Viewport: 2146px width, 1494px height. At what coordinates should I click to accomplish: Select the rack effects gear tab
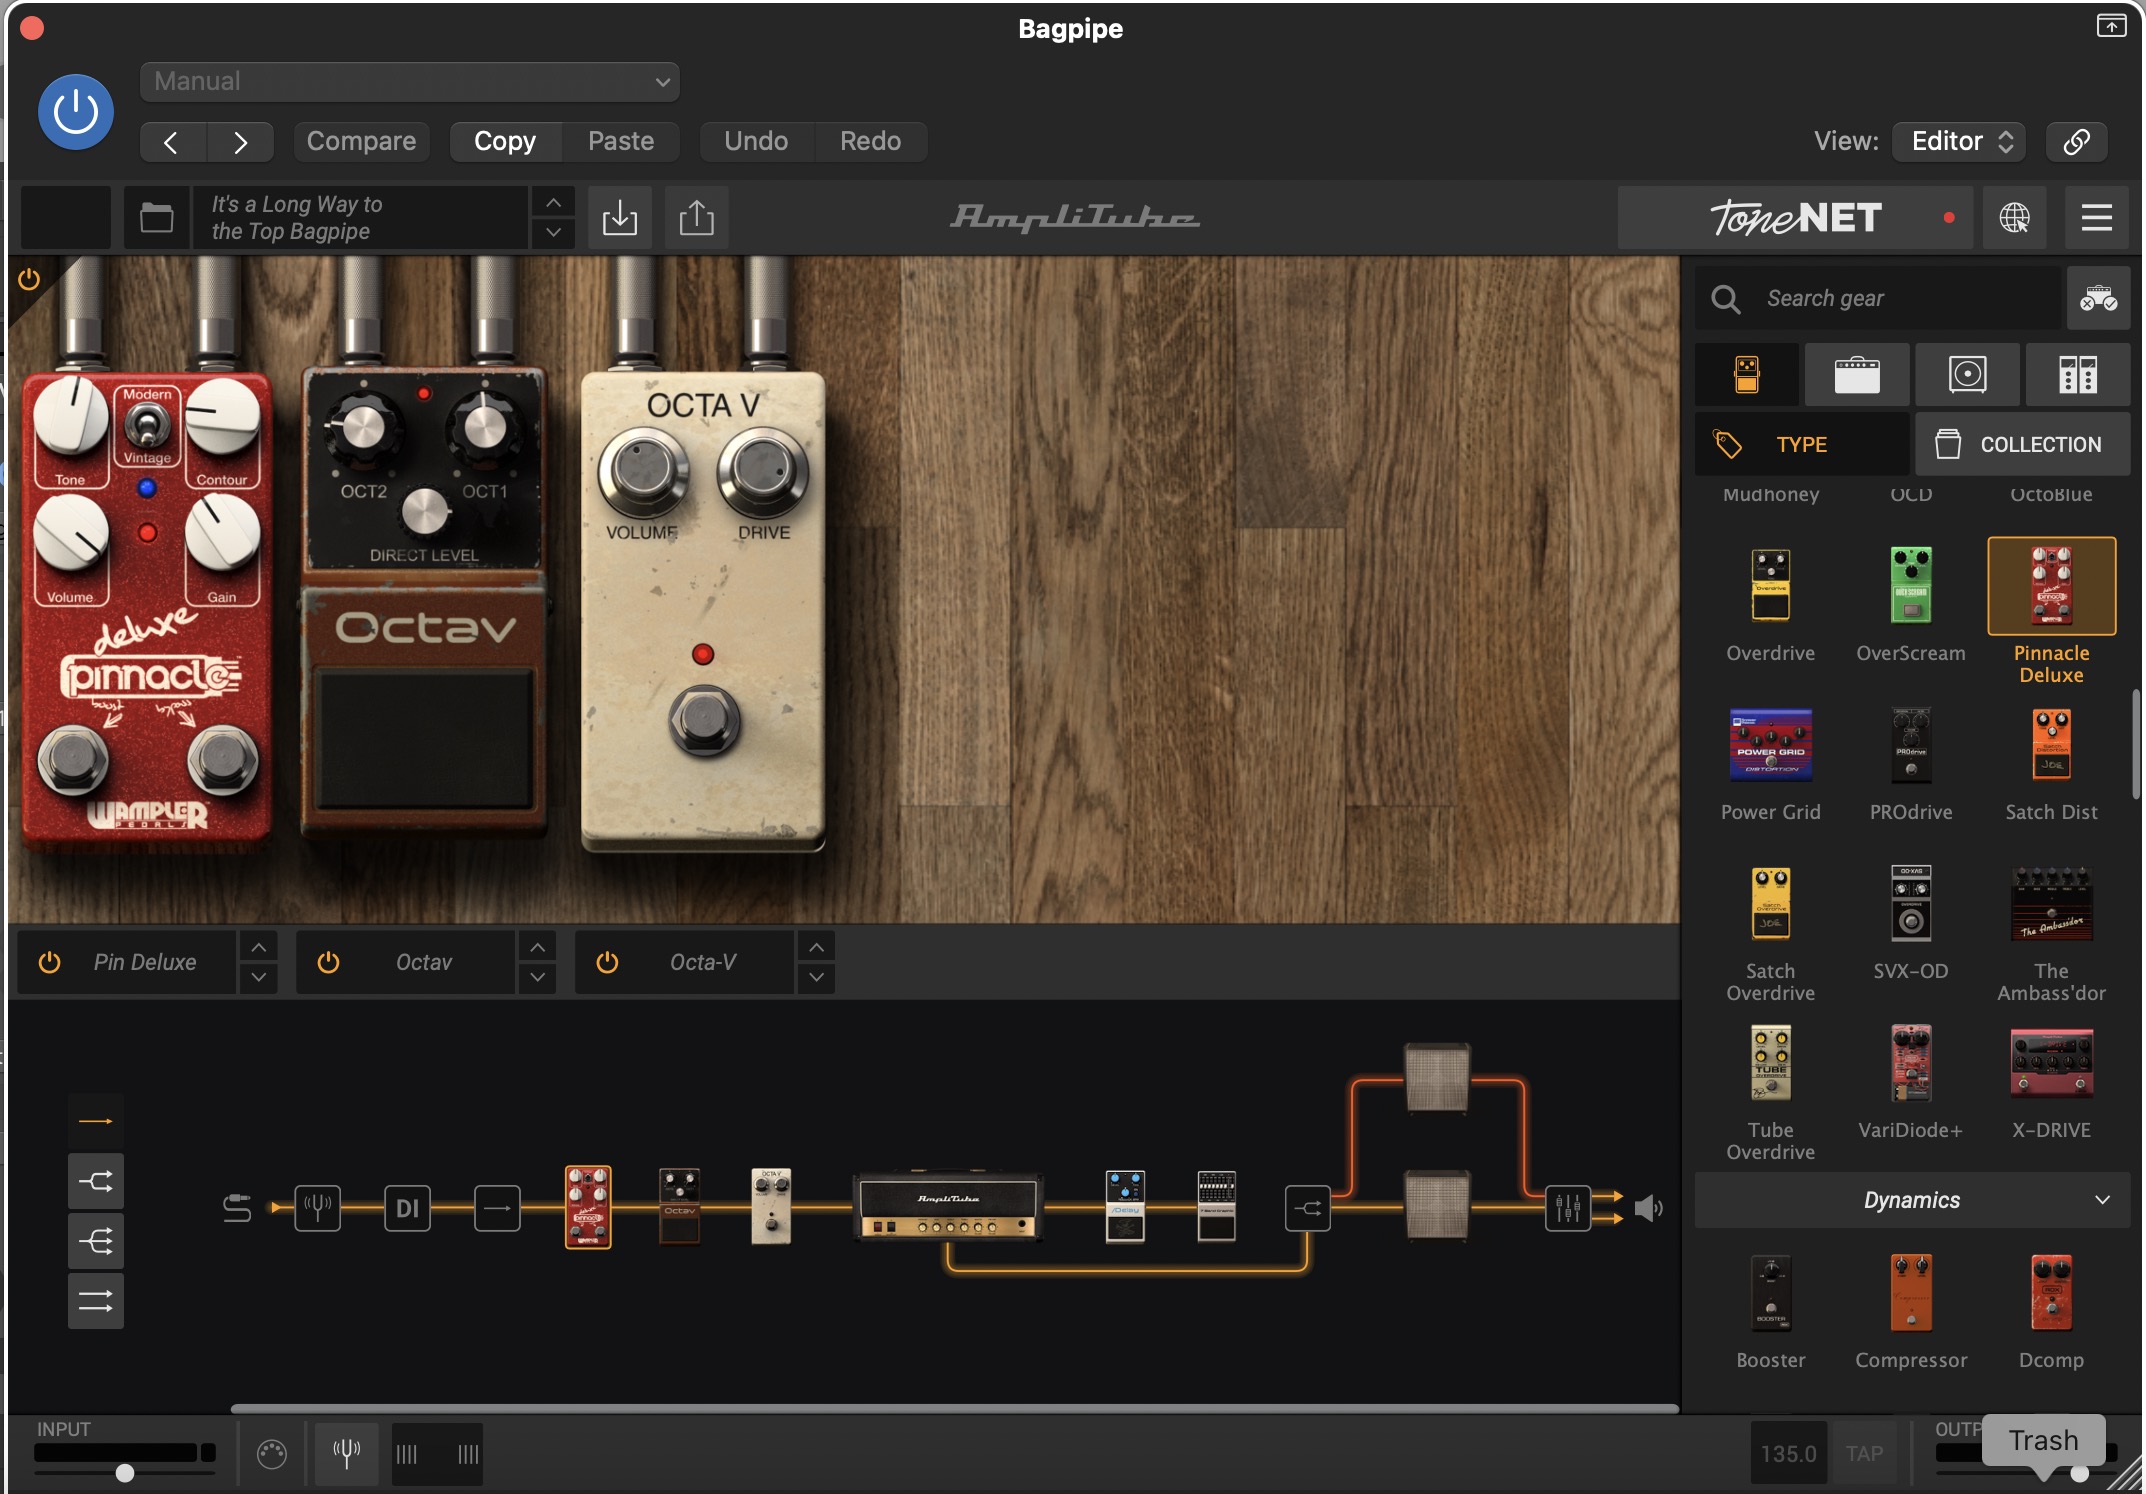[x=2078, y=375]
